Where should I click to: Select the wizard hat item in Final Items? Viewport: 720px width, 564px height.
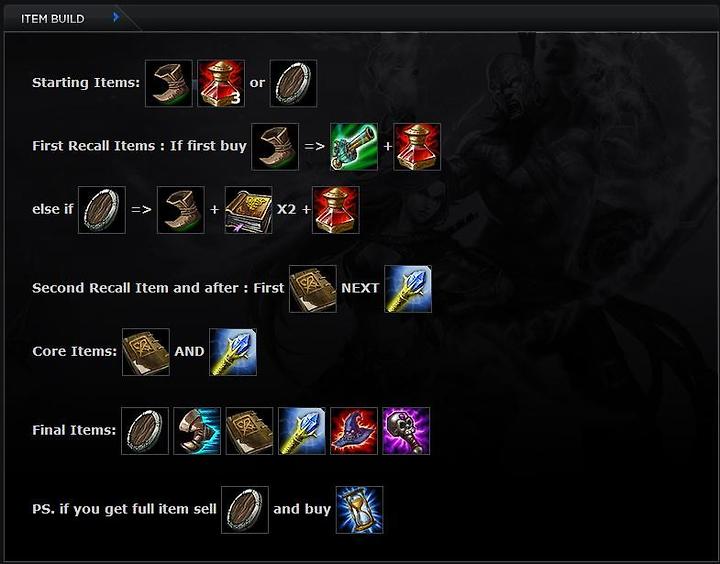[x=354, y=431]
